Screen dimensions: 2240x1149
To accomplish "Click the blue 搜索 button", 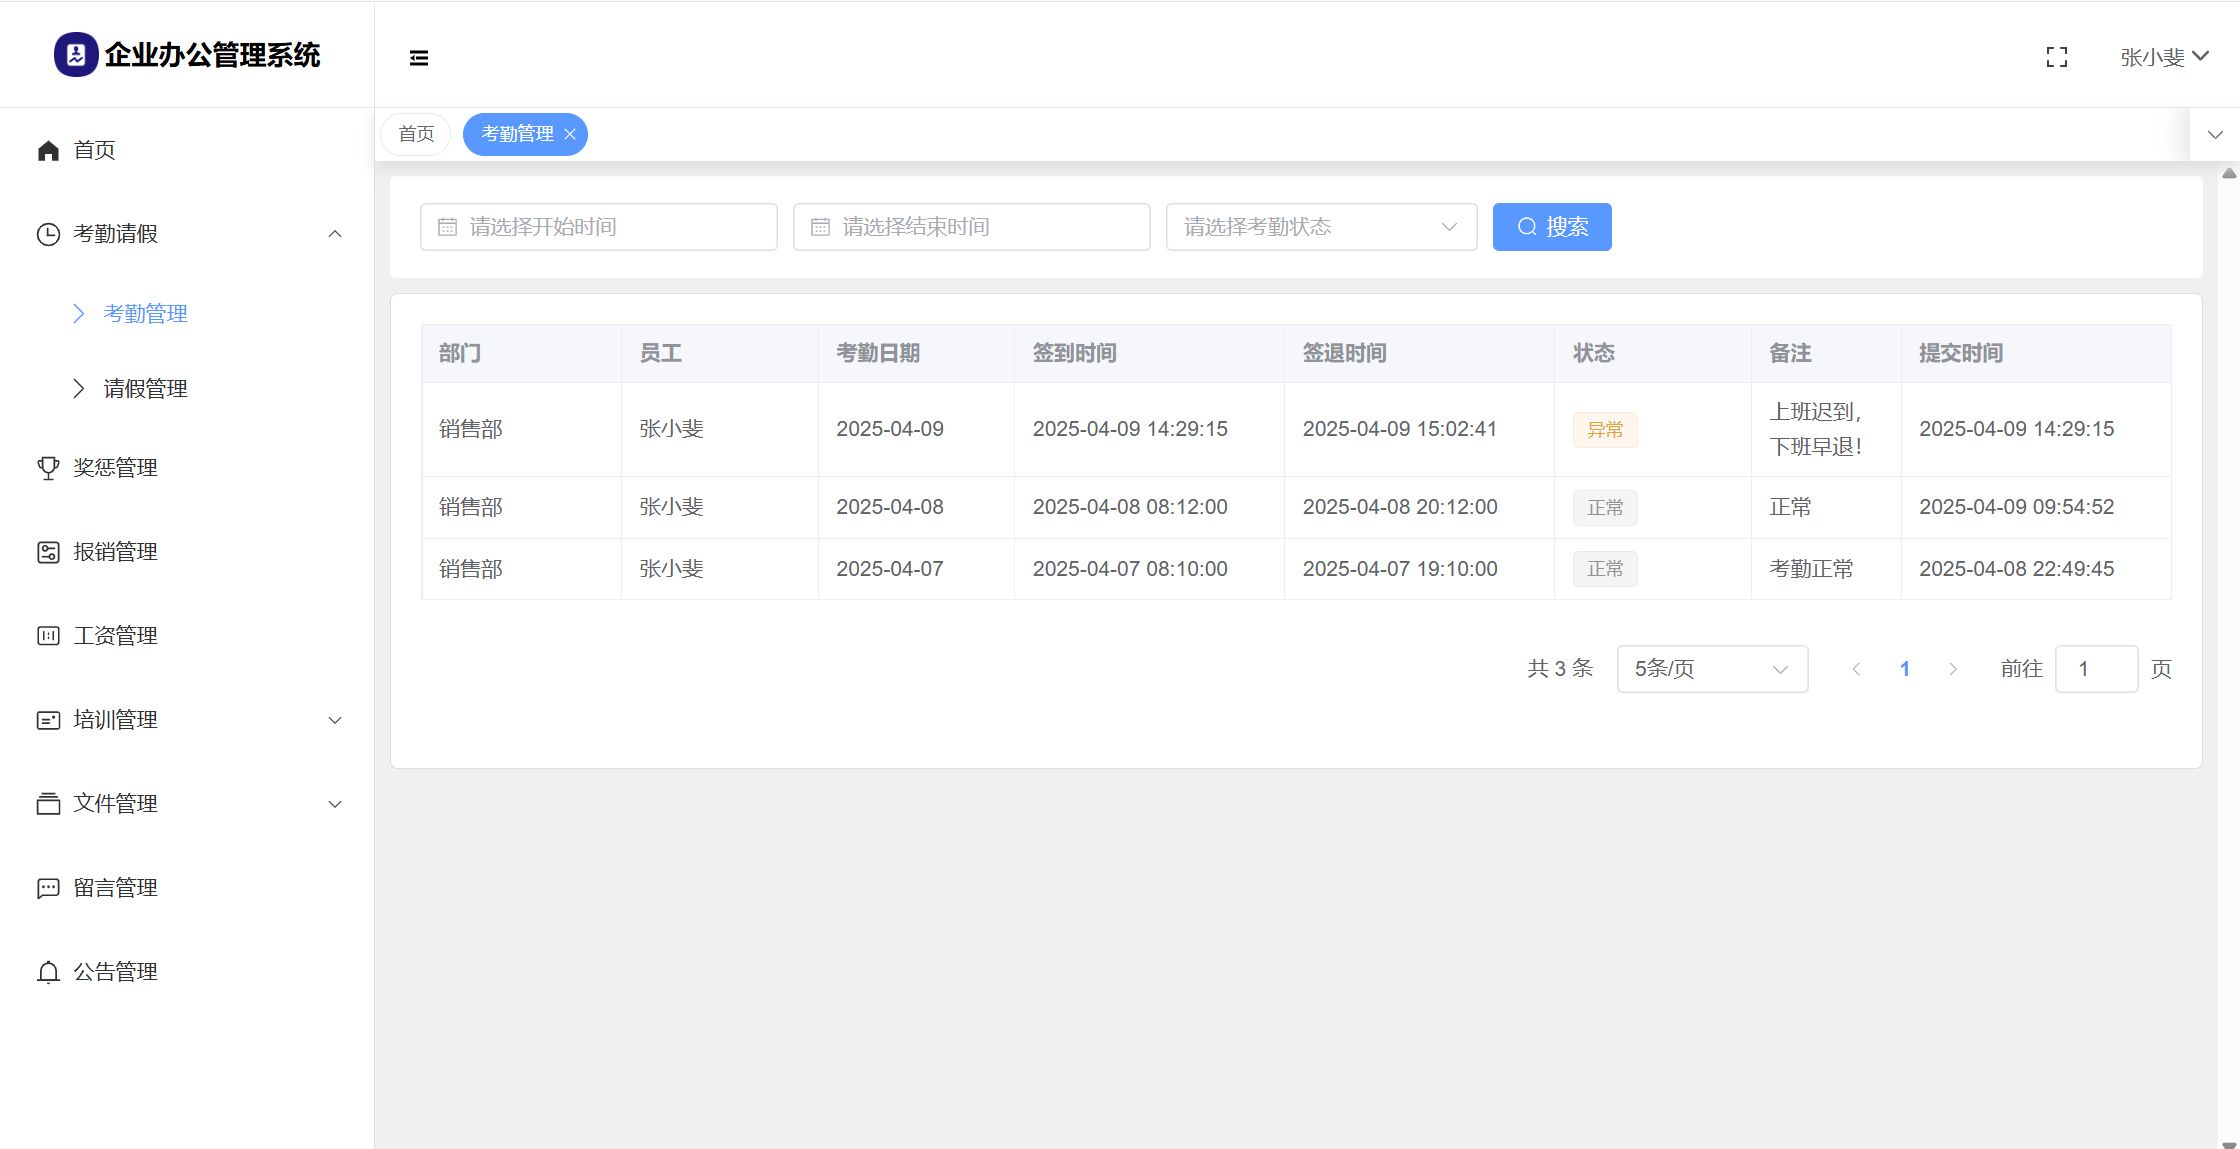I will click(x=1551, y=227).
